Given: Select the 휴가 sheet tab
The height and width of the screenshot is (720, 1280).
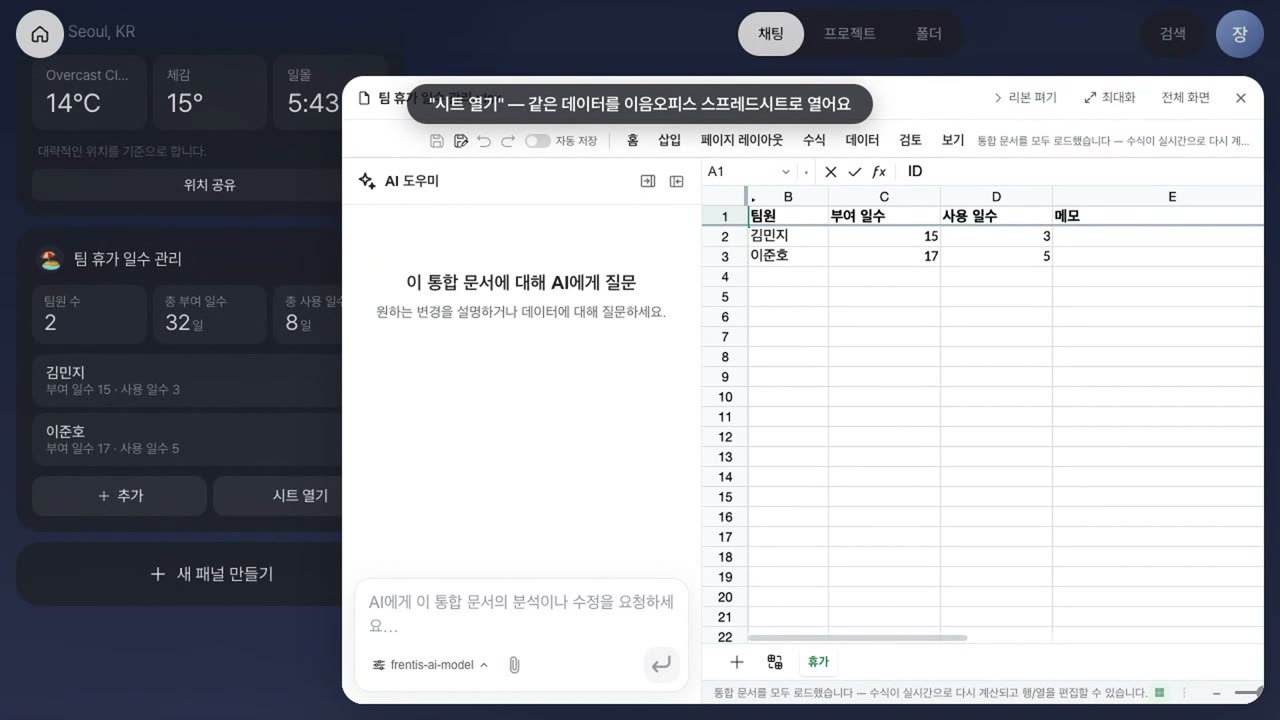Looking at the screenshot, I should [819, 662].
